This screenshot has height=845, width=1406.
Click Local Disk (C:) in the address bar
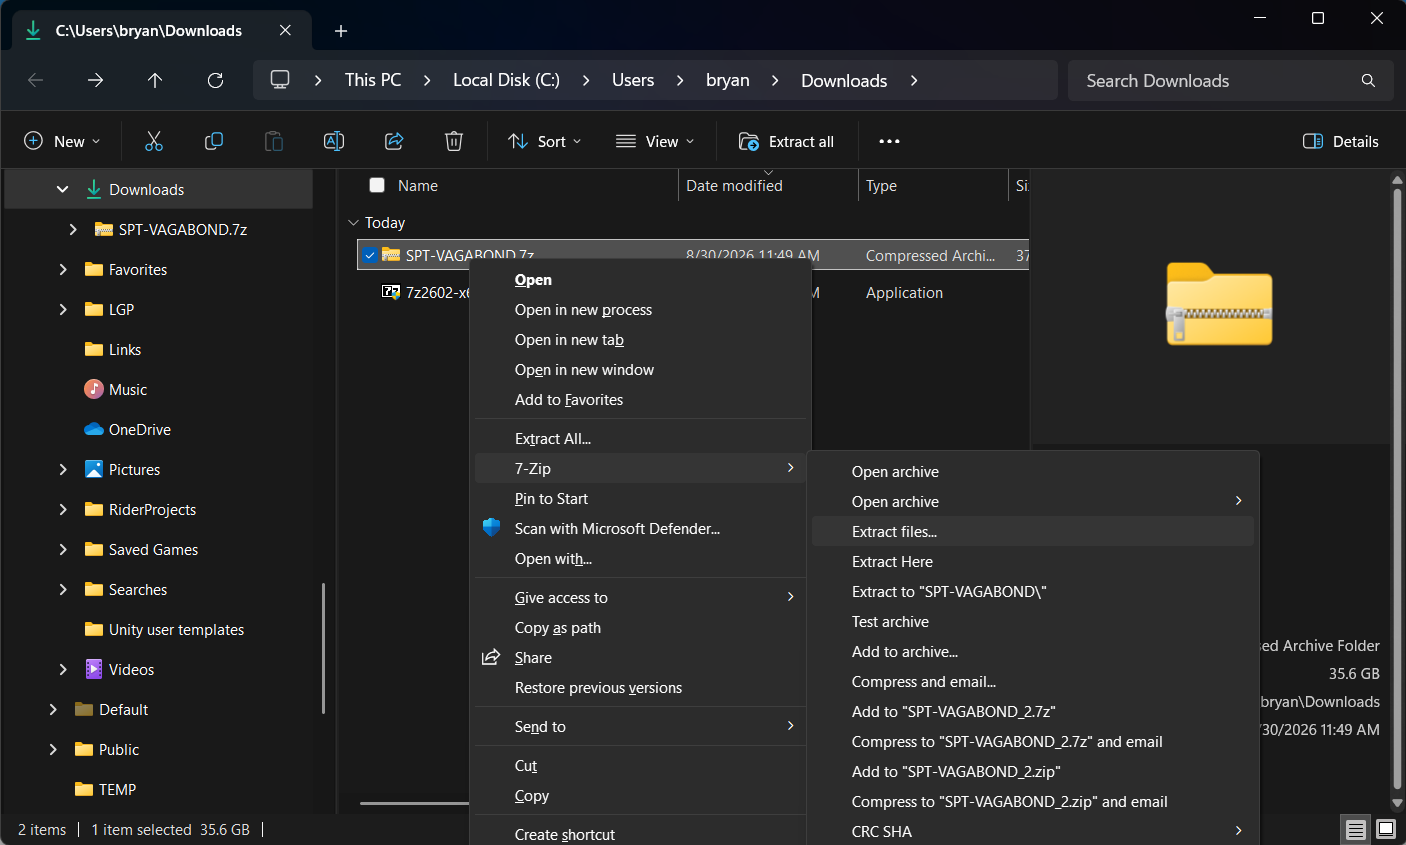[x=506, y=80]
